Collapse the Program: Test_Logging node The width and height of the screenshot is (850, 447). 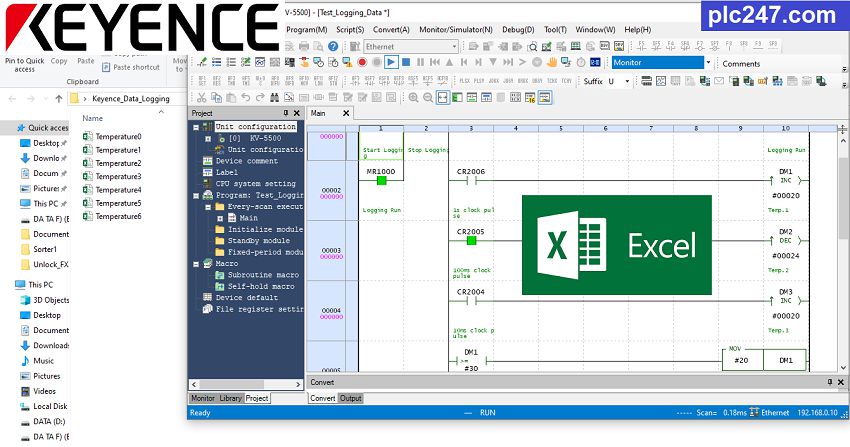point(196,196)
